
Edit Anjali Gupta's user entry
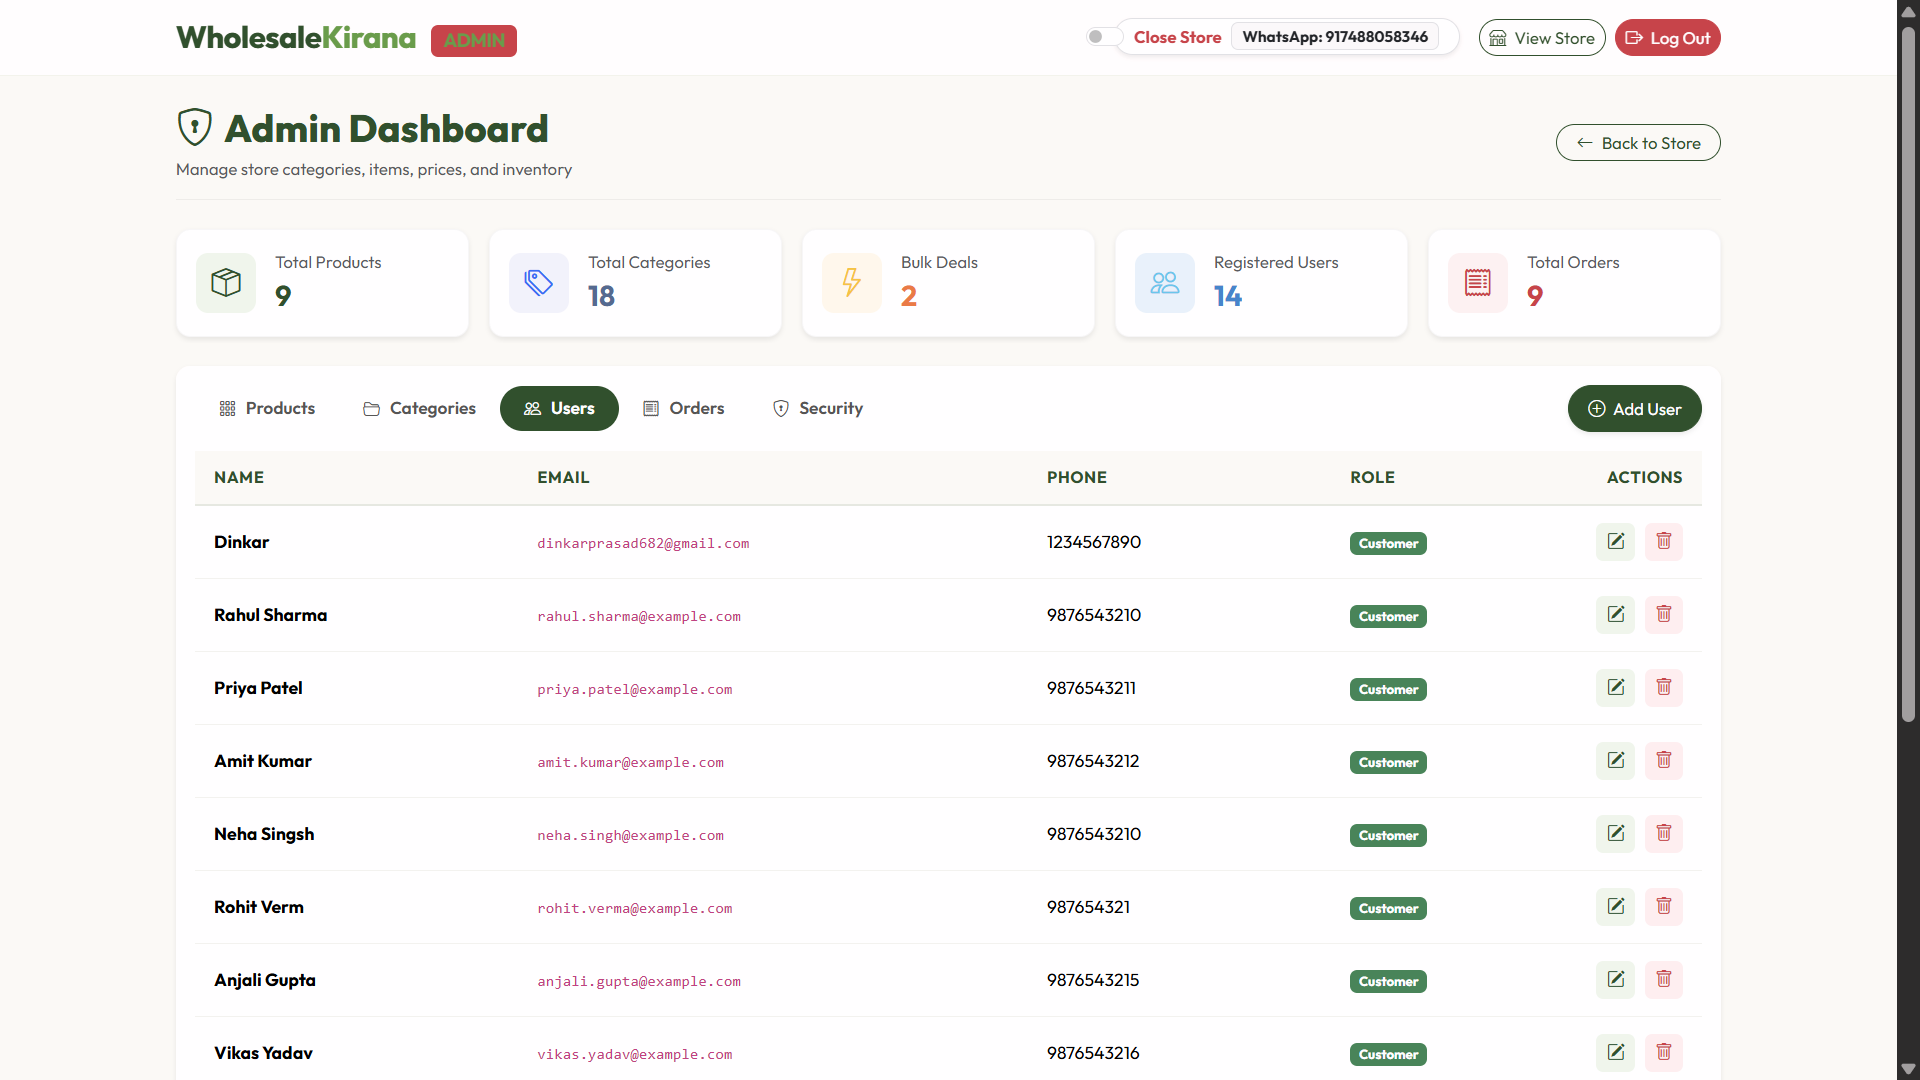click(x=1615, y=980)
